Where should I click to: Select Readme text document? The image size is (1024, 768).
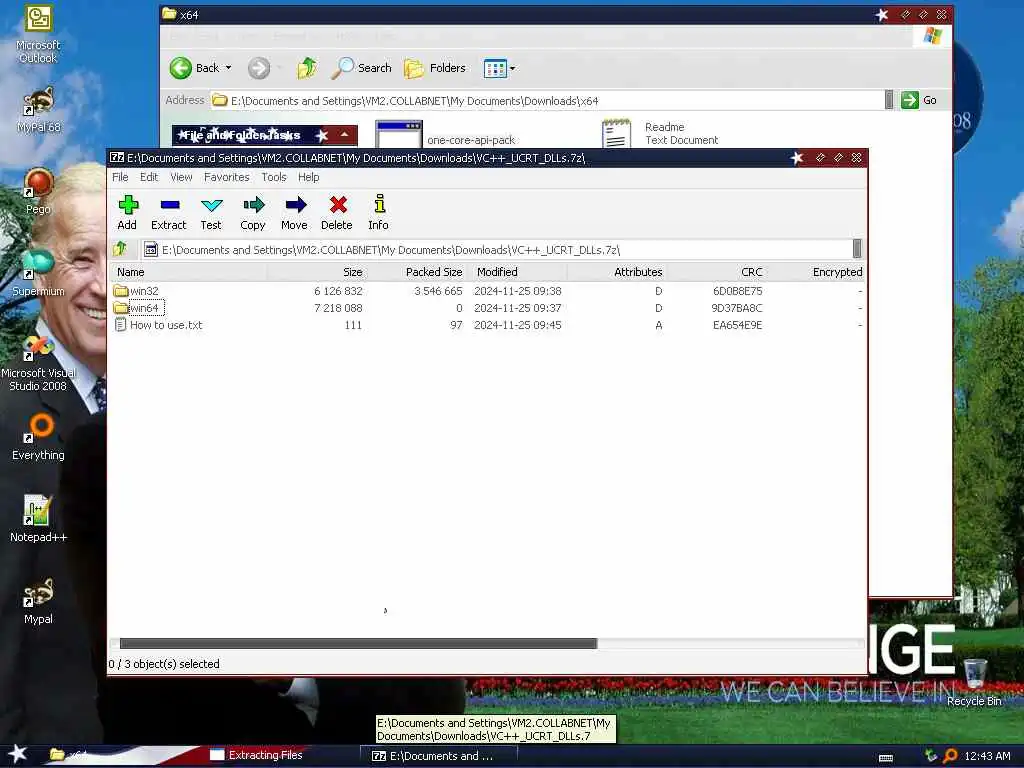click(660, 133)
